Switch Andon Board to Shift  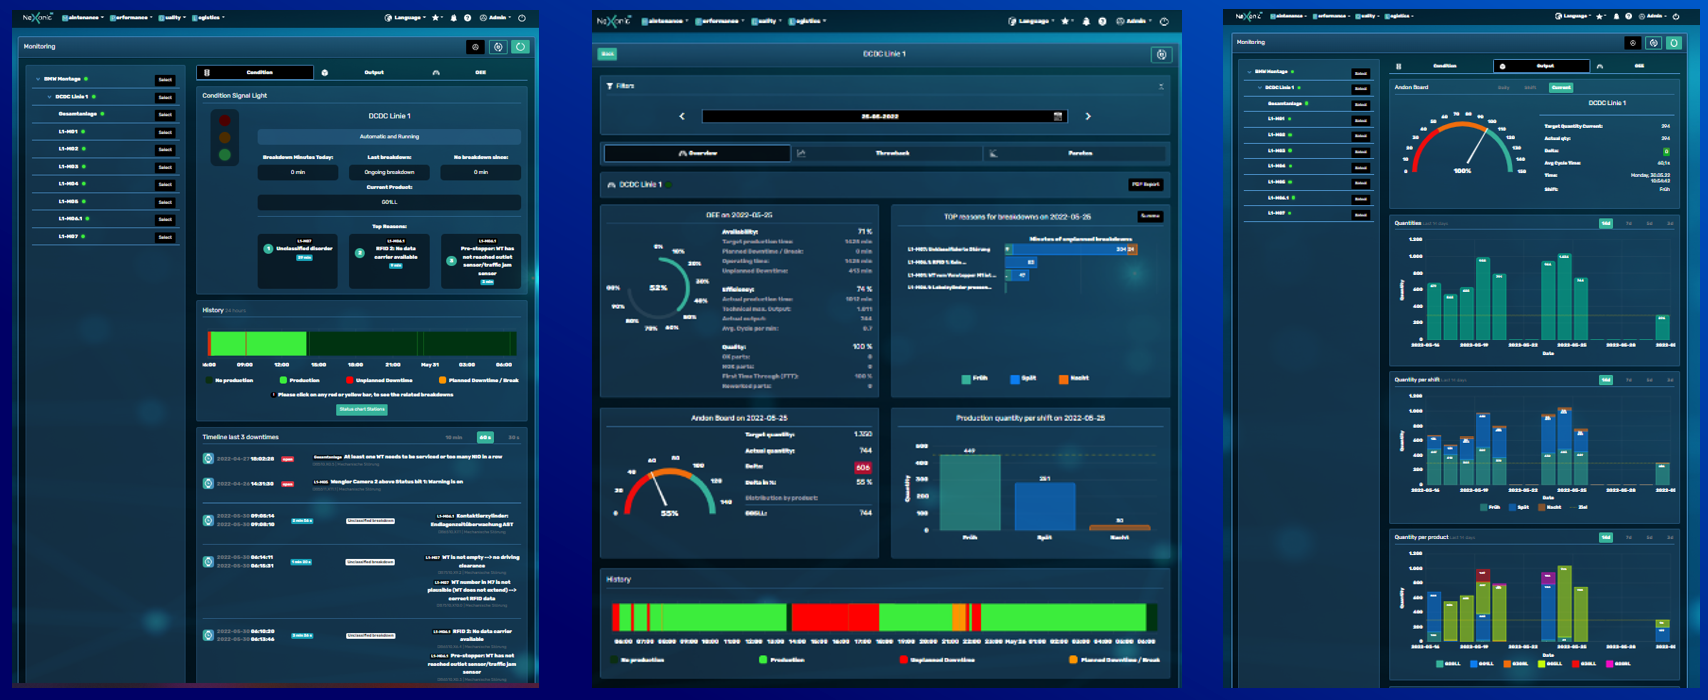1530,87
